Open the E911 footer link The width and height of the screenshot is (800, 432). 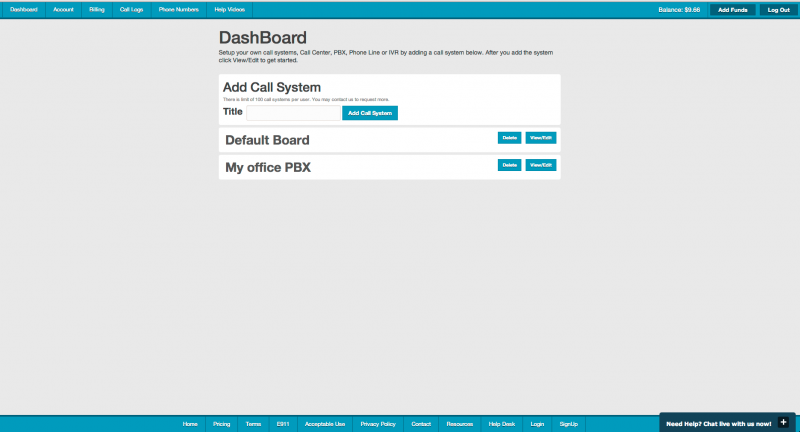[282, 424]
